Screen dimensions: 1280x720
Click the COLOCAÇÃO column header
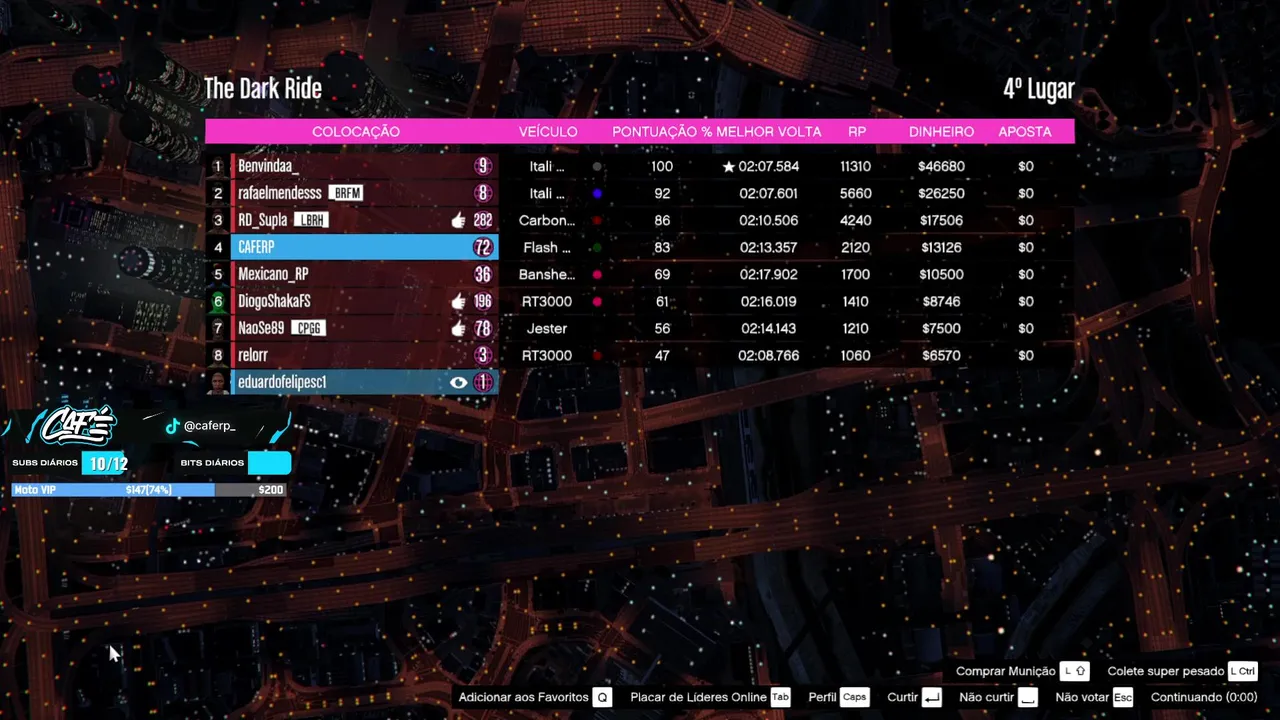pos(356,132)
